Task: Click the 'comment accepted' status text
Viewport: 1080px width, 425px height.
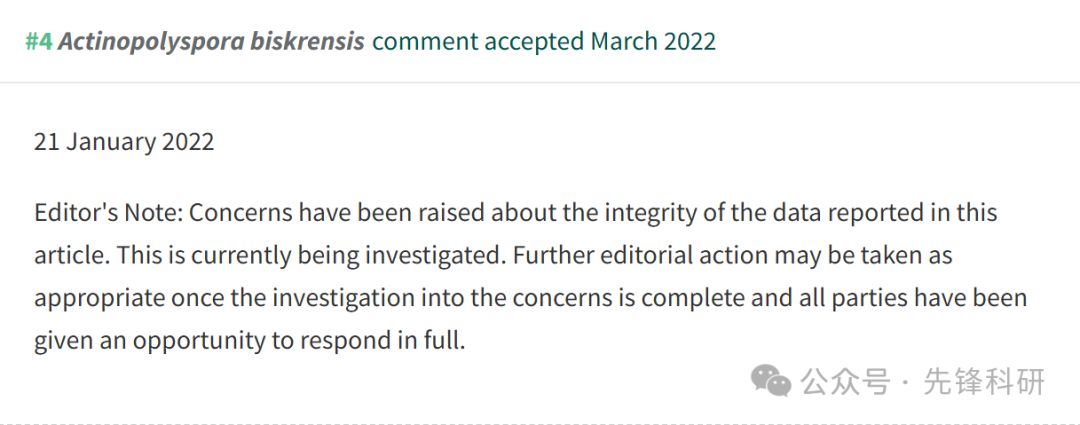Action: click(477, 42)
